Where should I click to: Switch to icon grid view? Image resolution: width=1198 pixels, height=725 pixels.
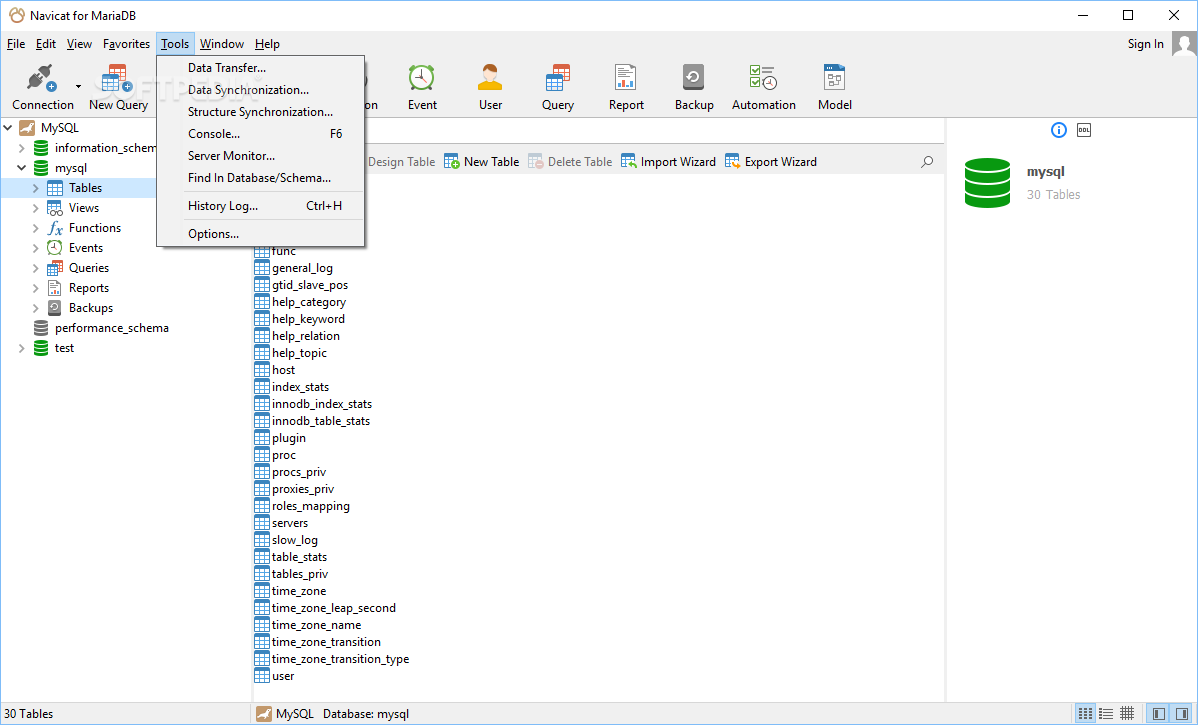[x=1085, y=714]
